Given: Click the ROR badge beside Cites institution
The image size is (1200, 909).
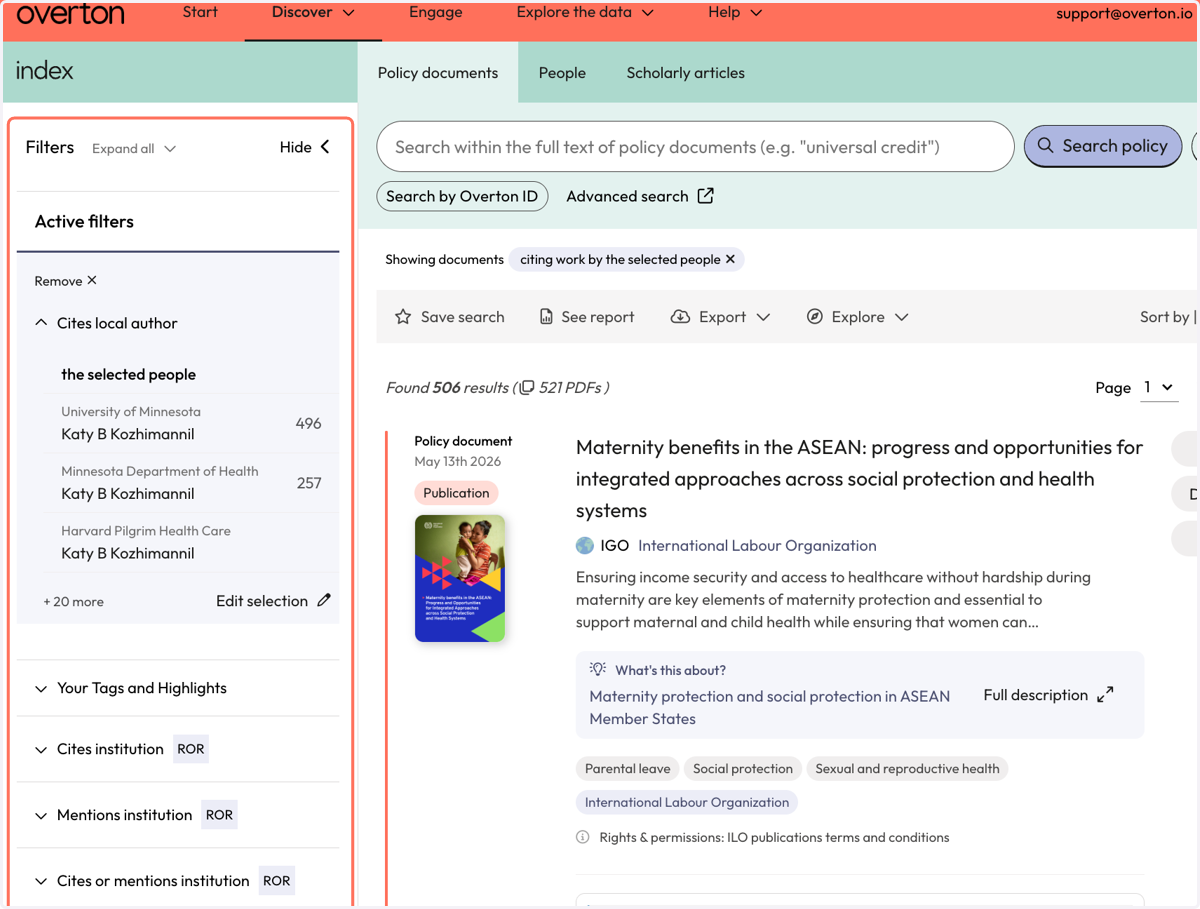Looking at the screenshot, I should (191, 749).
